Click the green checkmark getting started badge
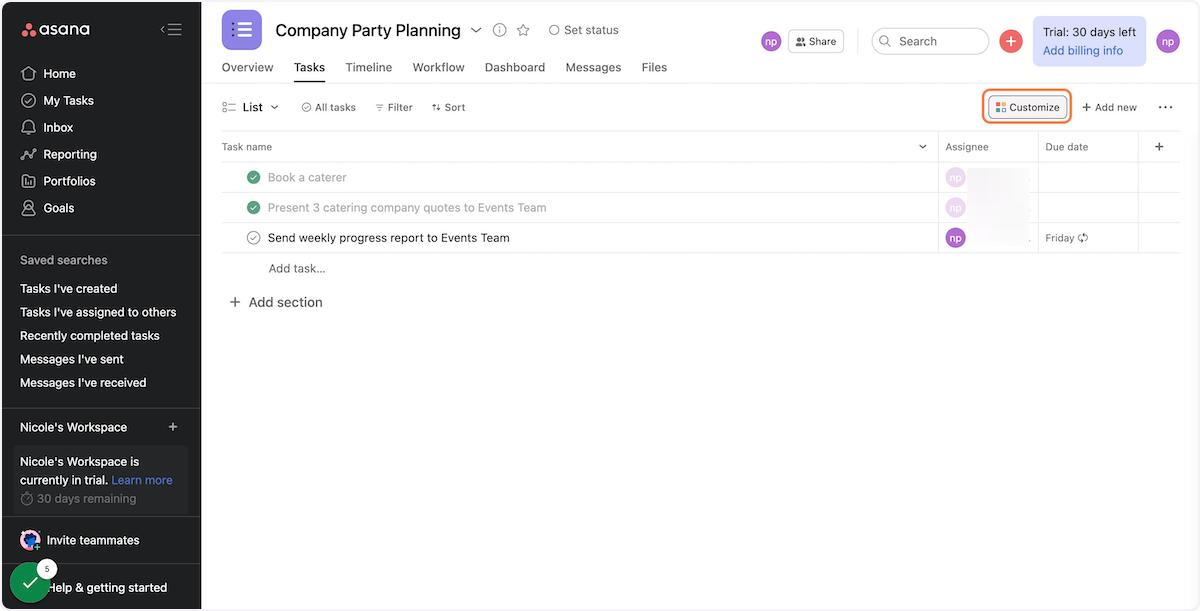The image size is (1200, 611). [30, 583]
